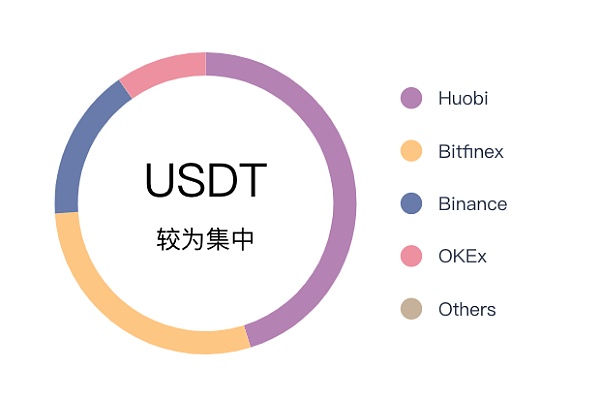This screenshot has height=399, width=600.
Task: Click the tan Others legend dot
Action: pyautogui.click(x=411, y=309)
